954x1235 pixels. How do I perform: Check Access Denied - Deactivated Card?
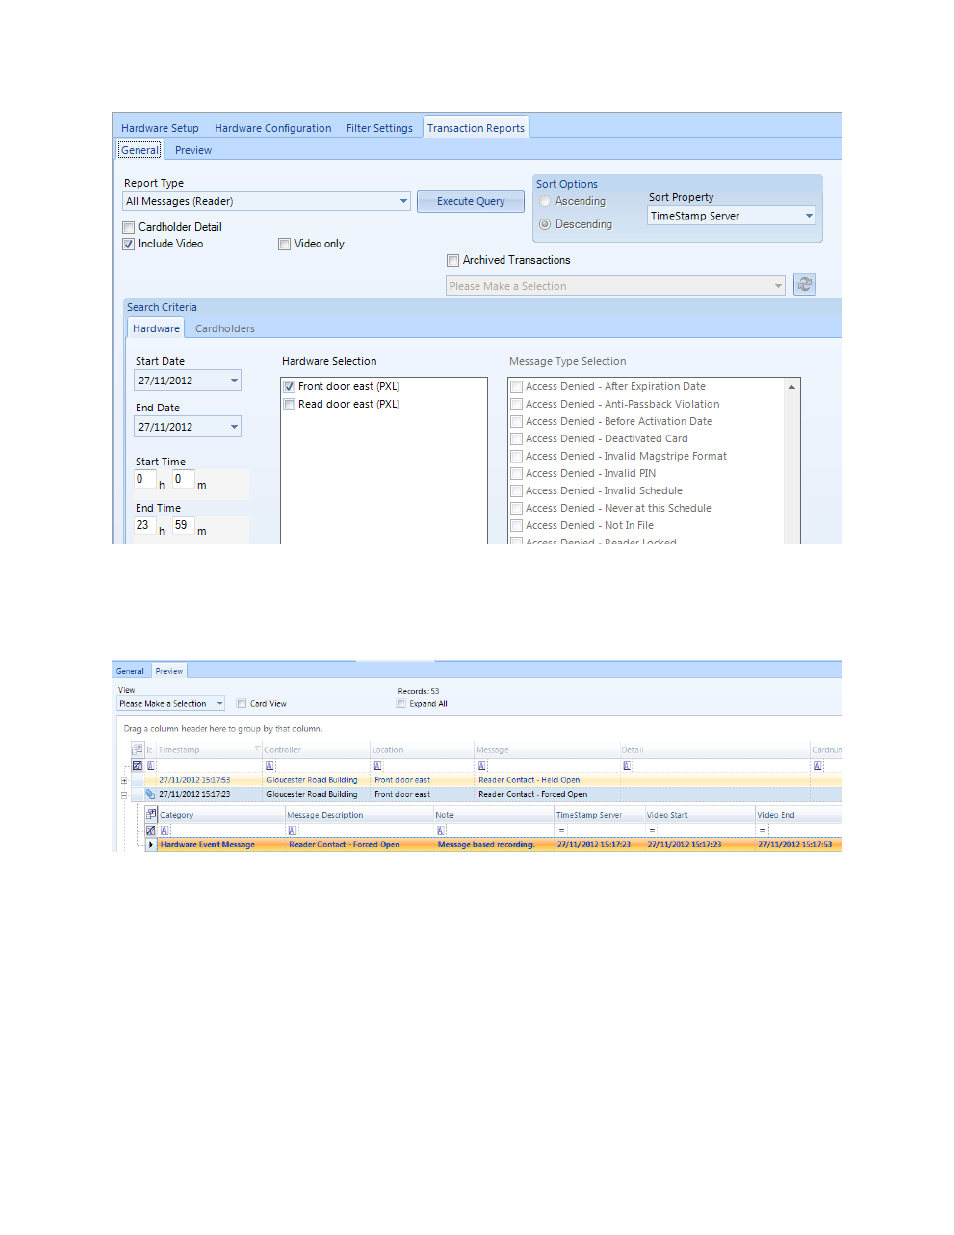point(516,439)
